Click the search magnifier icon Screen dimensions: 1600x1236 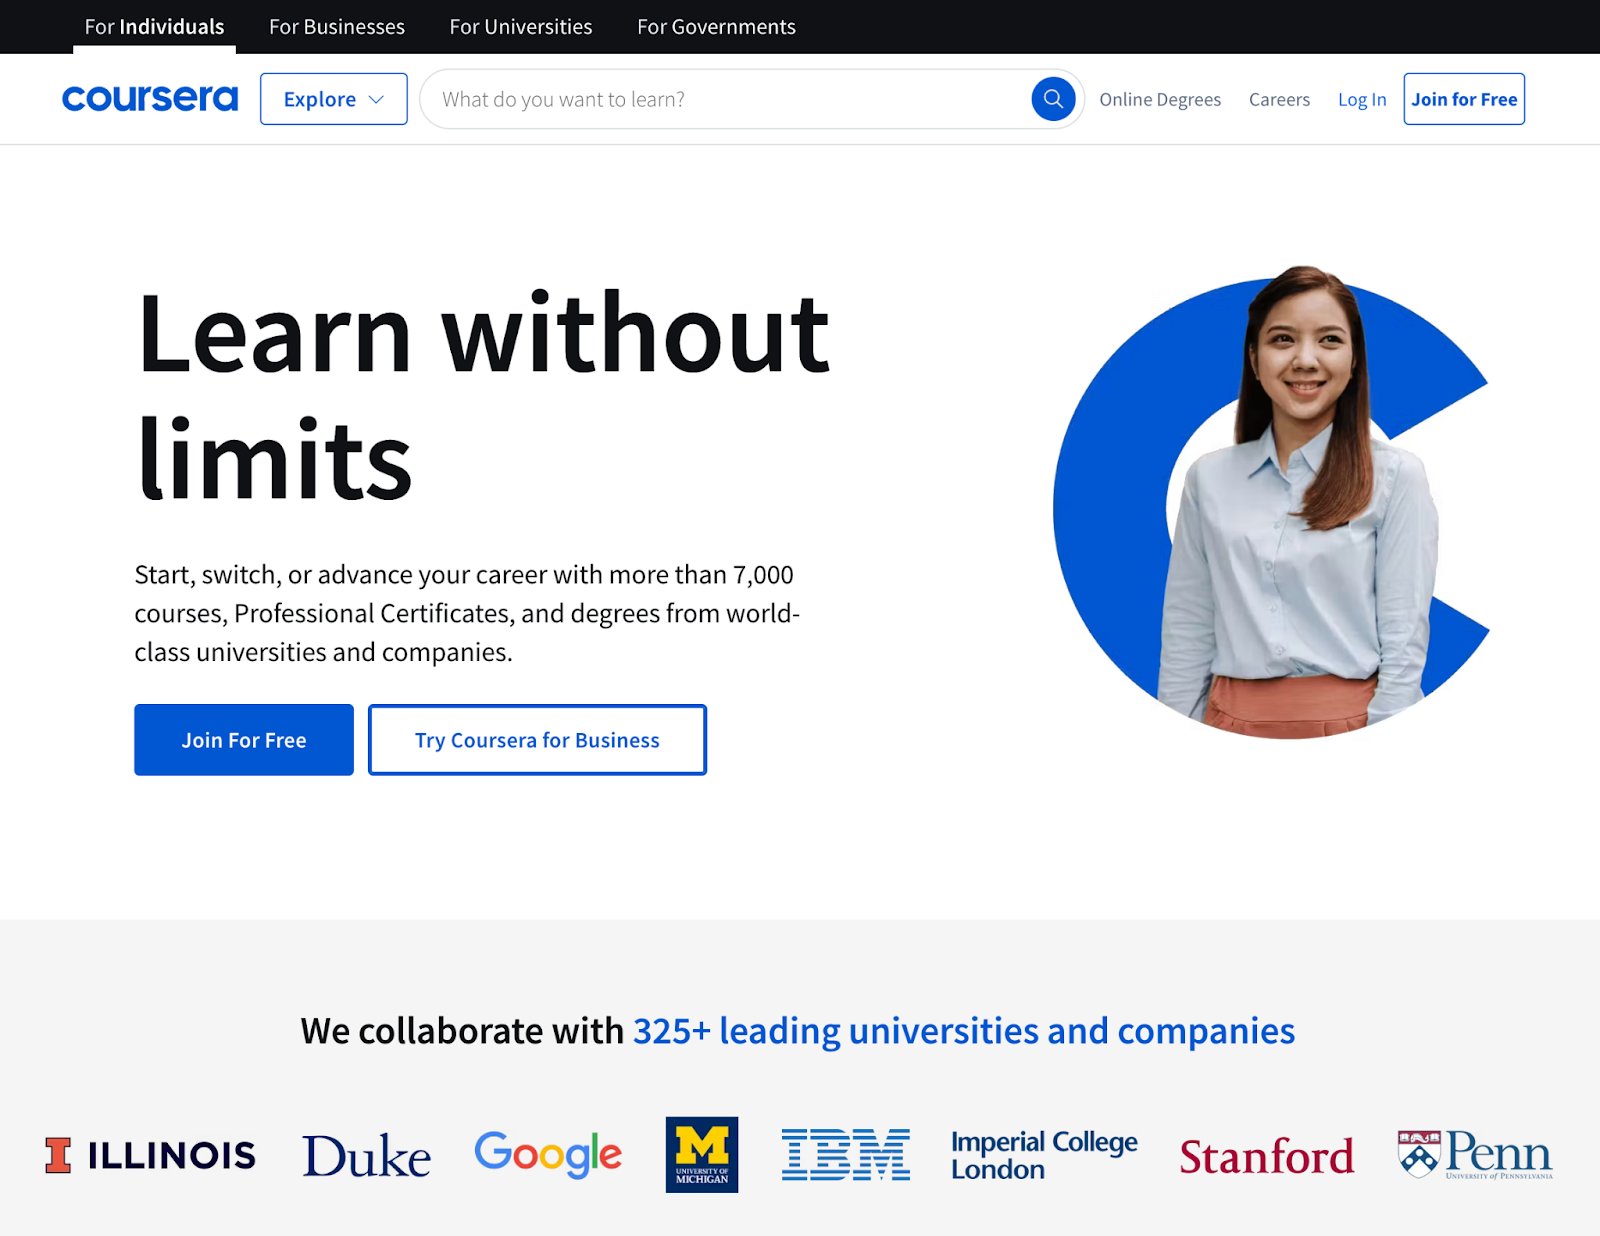1052,98
